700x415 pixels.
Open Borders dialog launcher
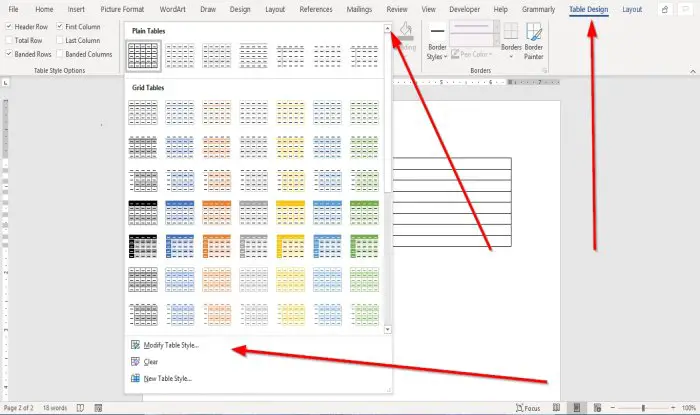pyautogui.click(x=545, y=71)
